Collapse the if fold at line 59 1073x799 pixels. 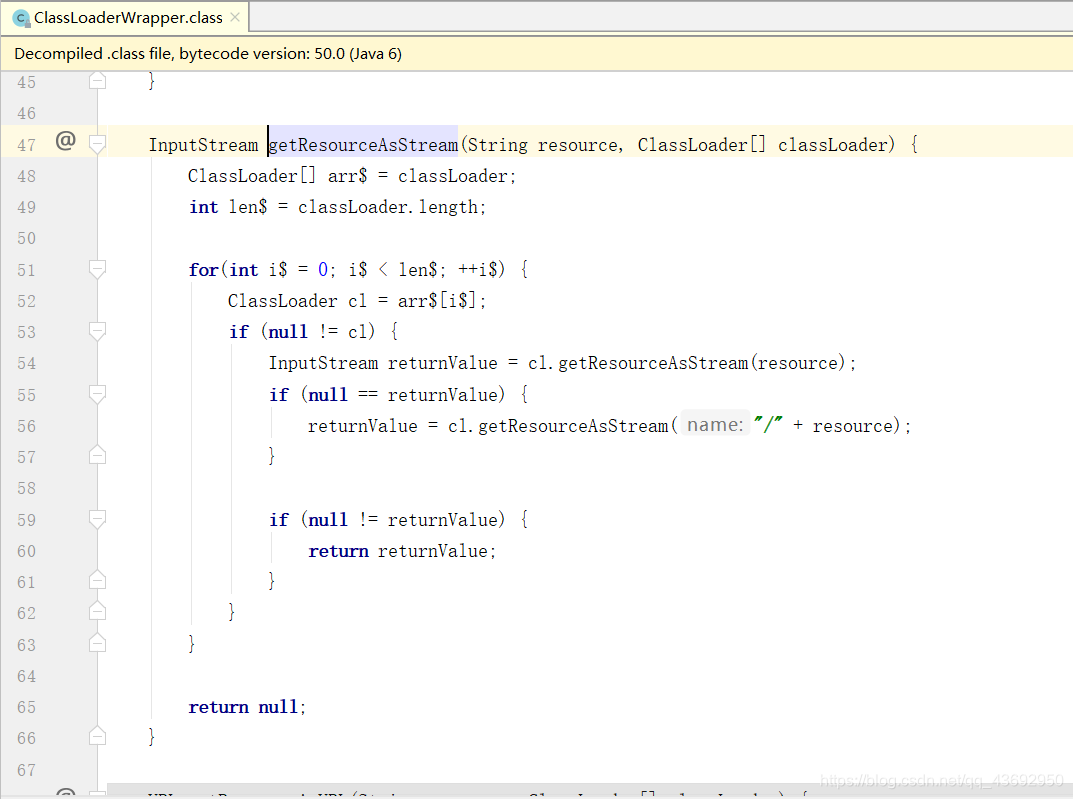tap(98, 519)
